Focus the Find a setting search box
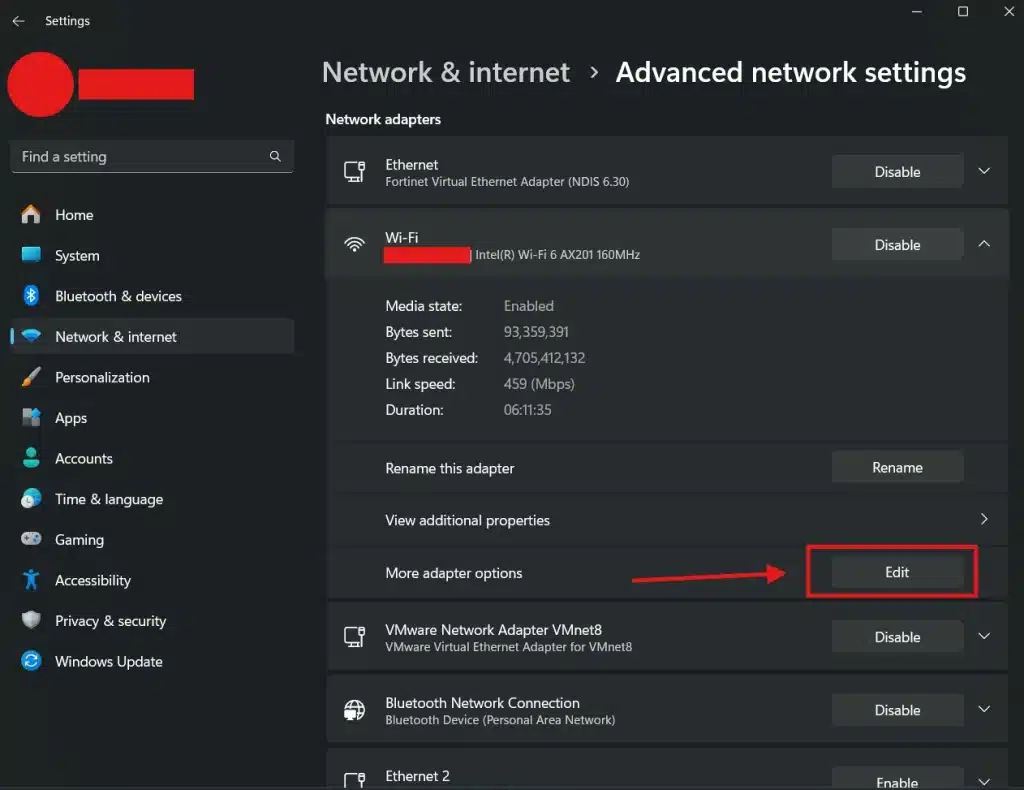Screen dimensions: 1024x790 click(x=152, y=157)
